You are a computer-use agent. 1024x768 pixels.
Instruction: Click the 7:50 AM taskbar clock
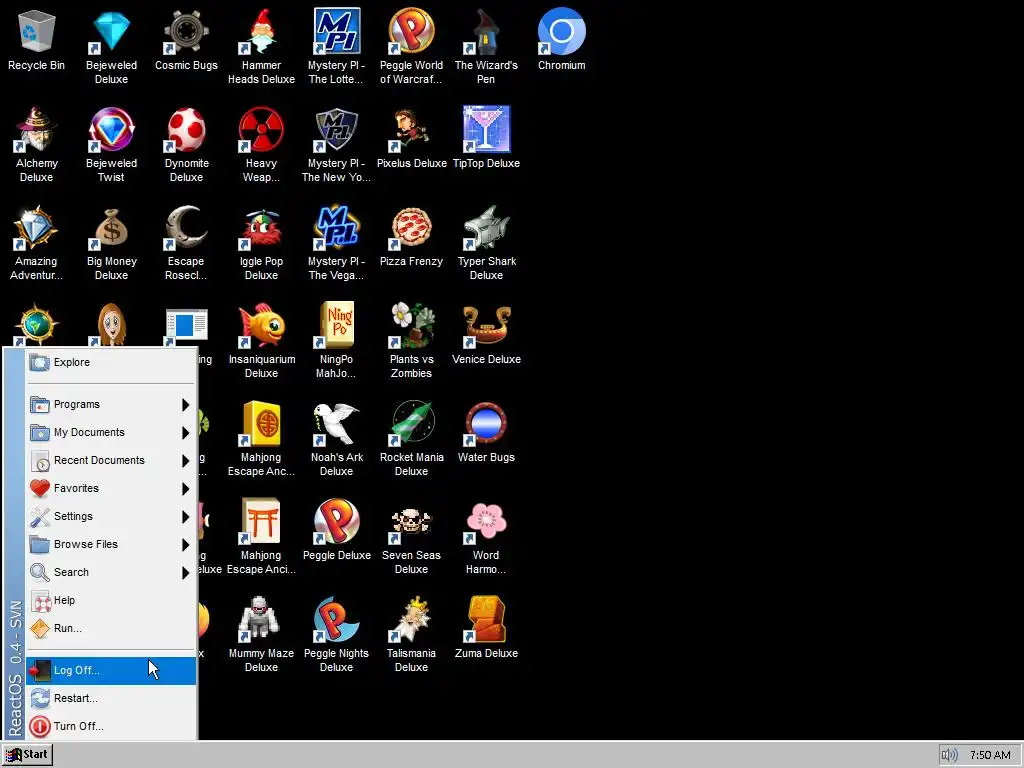click(x=990, y=755)
